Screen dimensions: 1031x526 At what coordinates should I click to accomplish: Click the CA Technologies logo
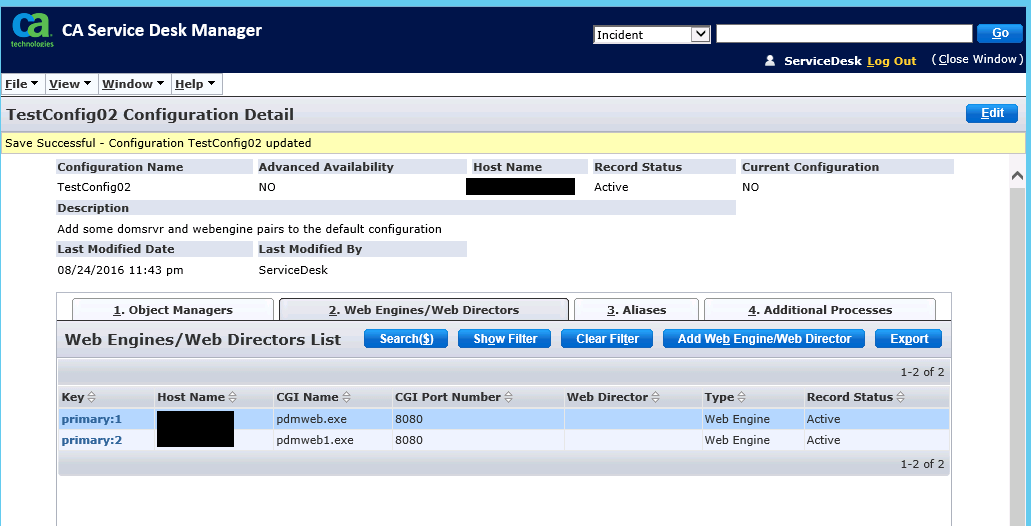click(x=33, y=31)
